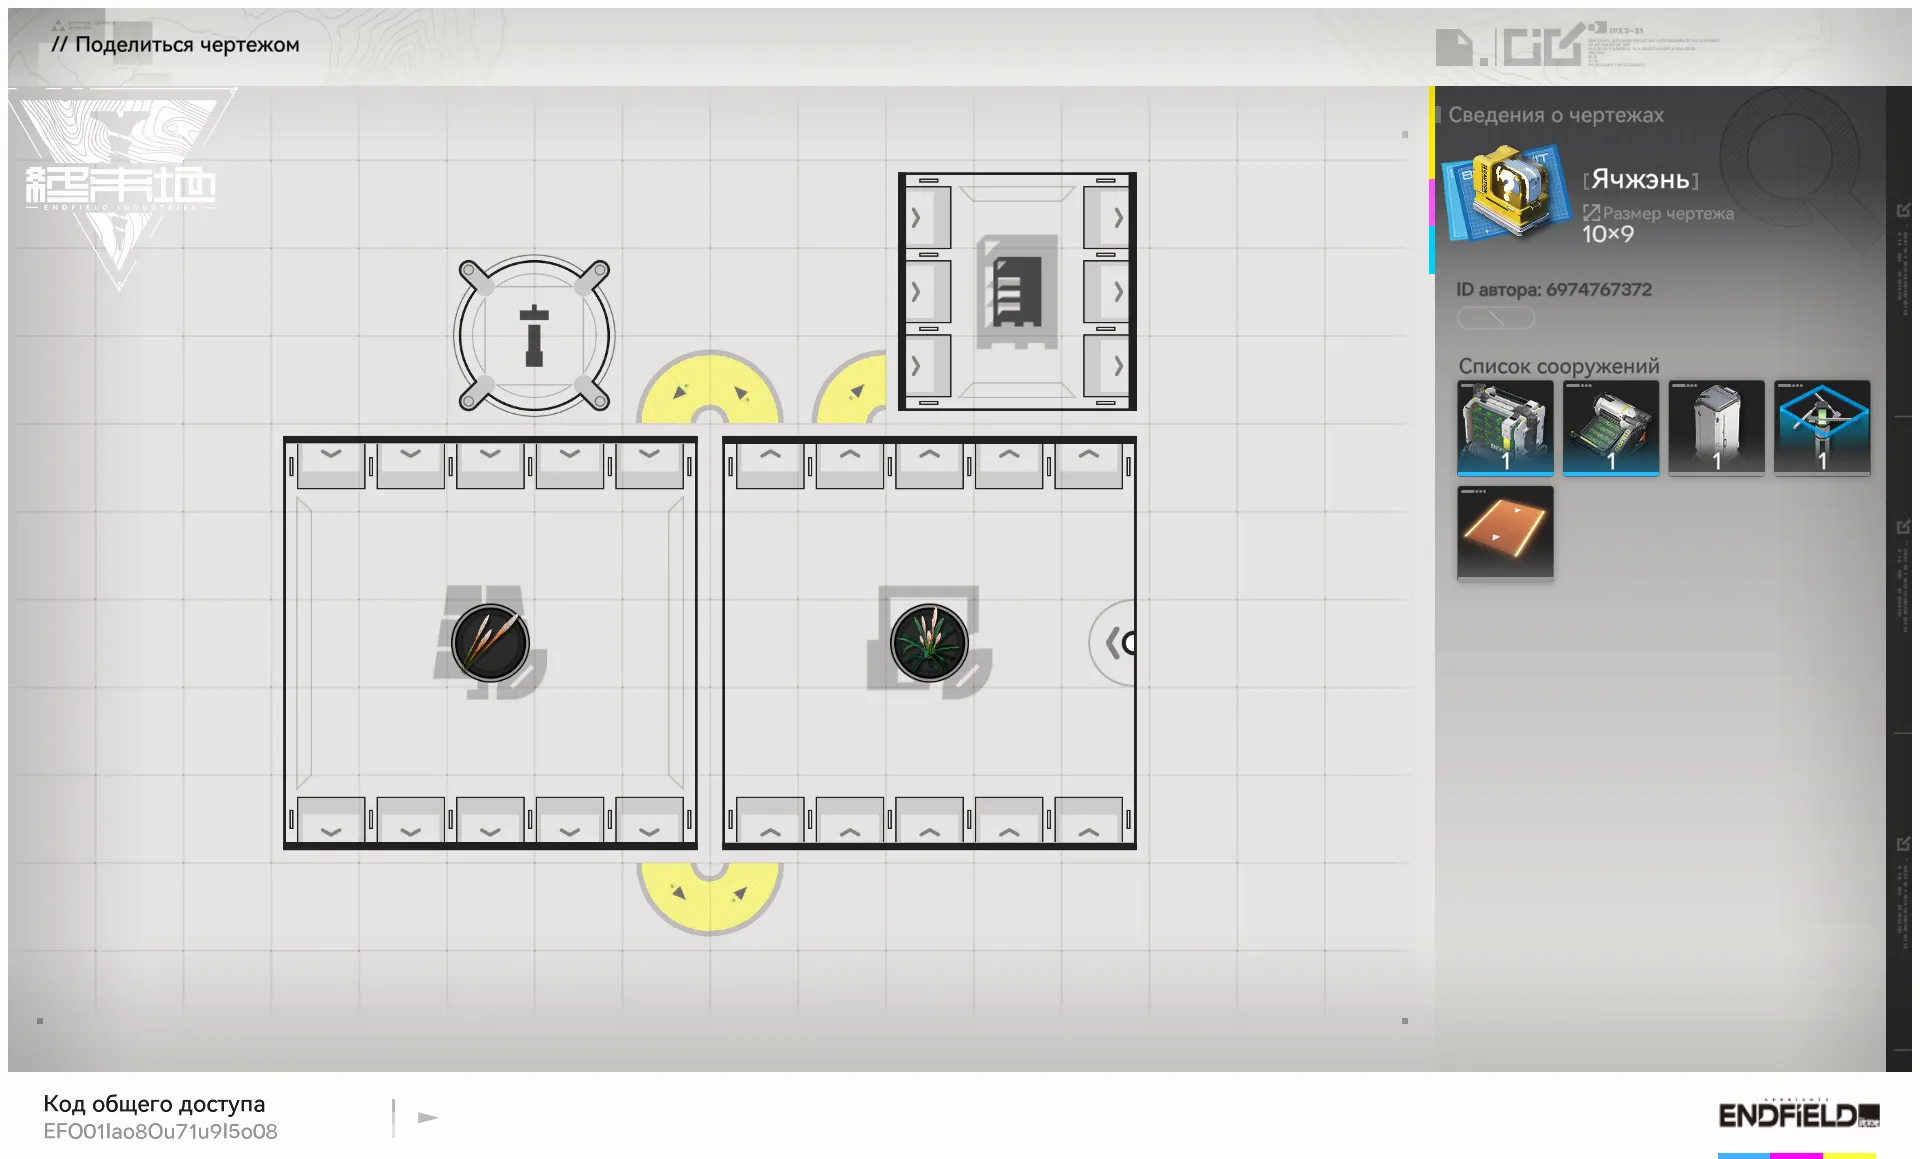
Task: Click the wheat seed icon in left planter
Action: pyautogui.click(x=490, y=642)
